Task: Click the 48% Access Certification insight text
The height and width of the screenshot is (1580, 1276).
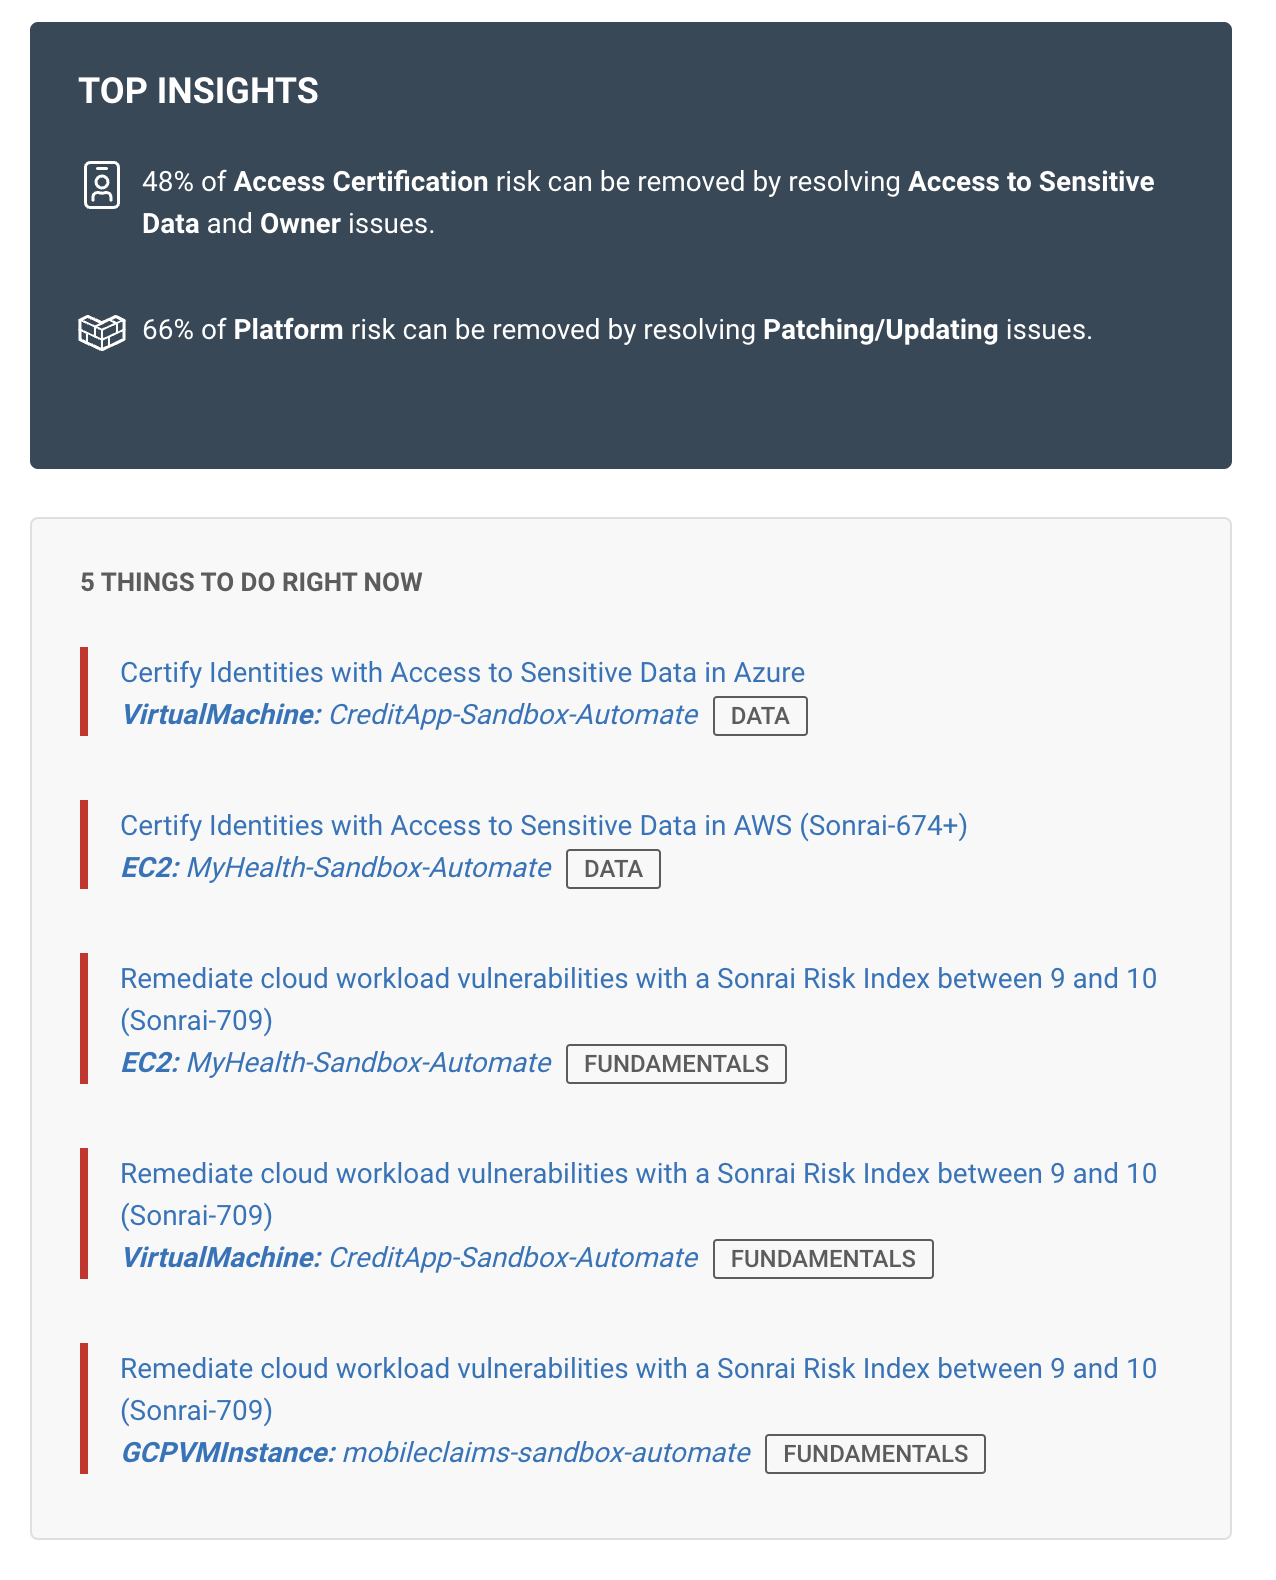Action: tap(648, 203)
